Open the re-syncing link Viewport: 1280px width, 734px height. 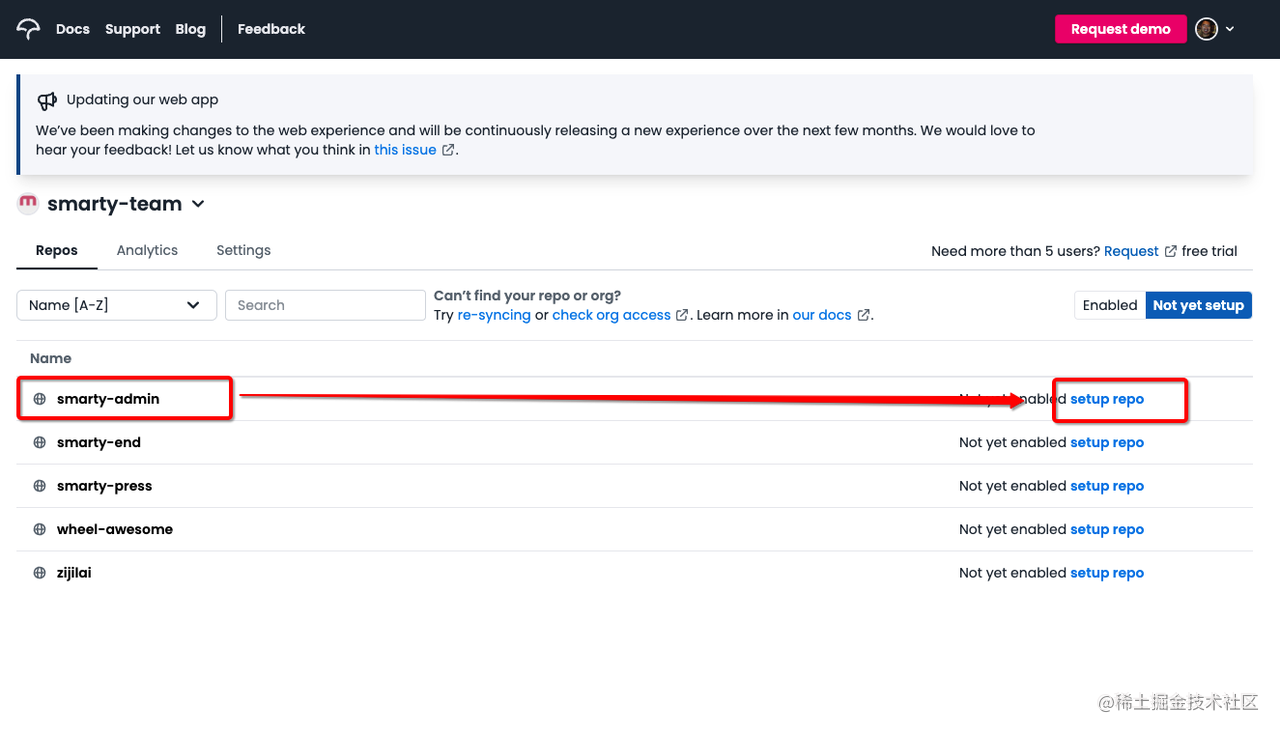[x=494, y=315]
